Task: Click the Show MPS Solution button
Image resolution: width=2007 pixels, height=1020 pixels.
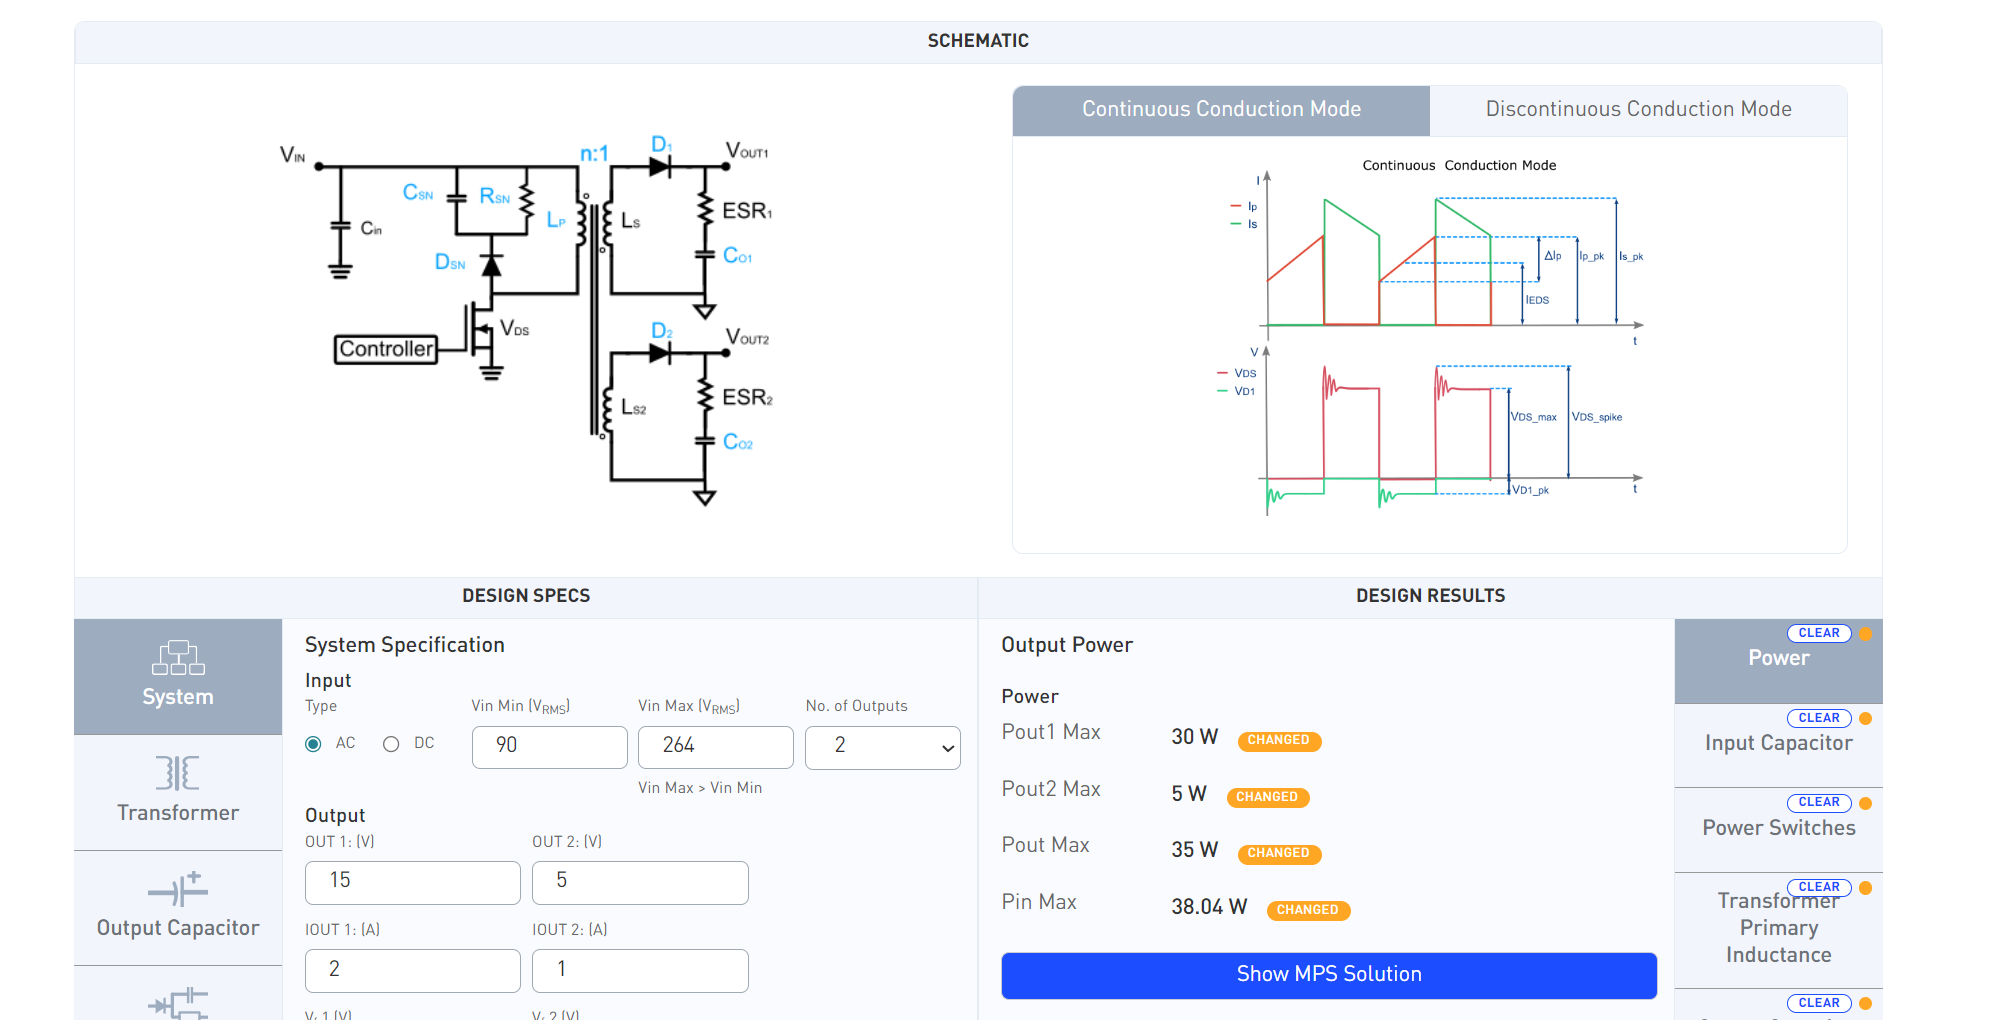Action: 1329,975
